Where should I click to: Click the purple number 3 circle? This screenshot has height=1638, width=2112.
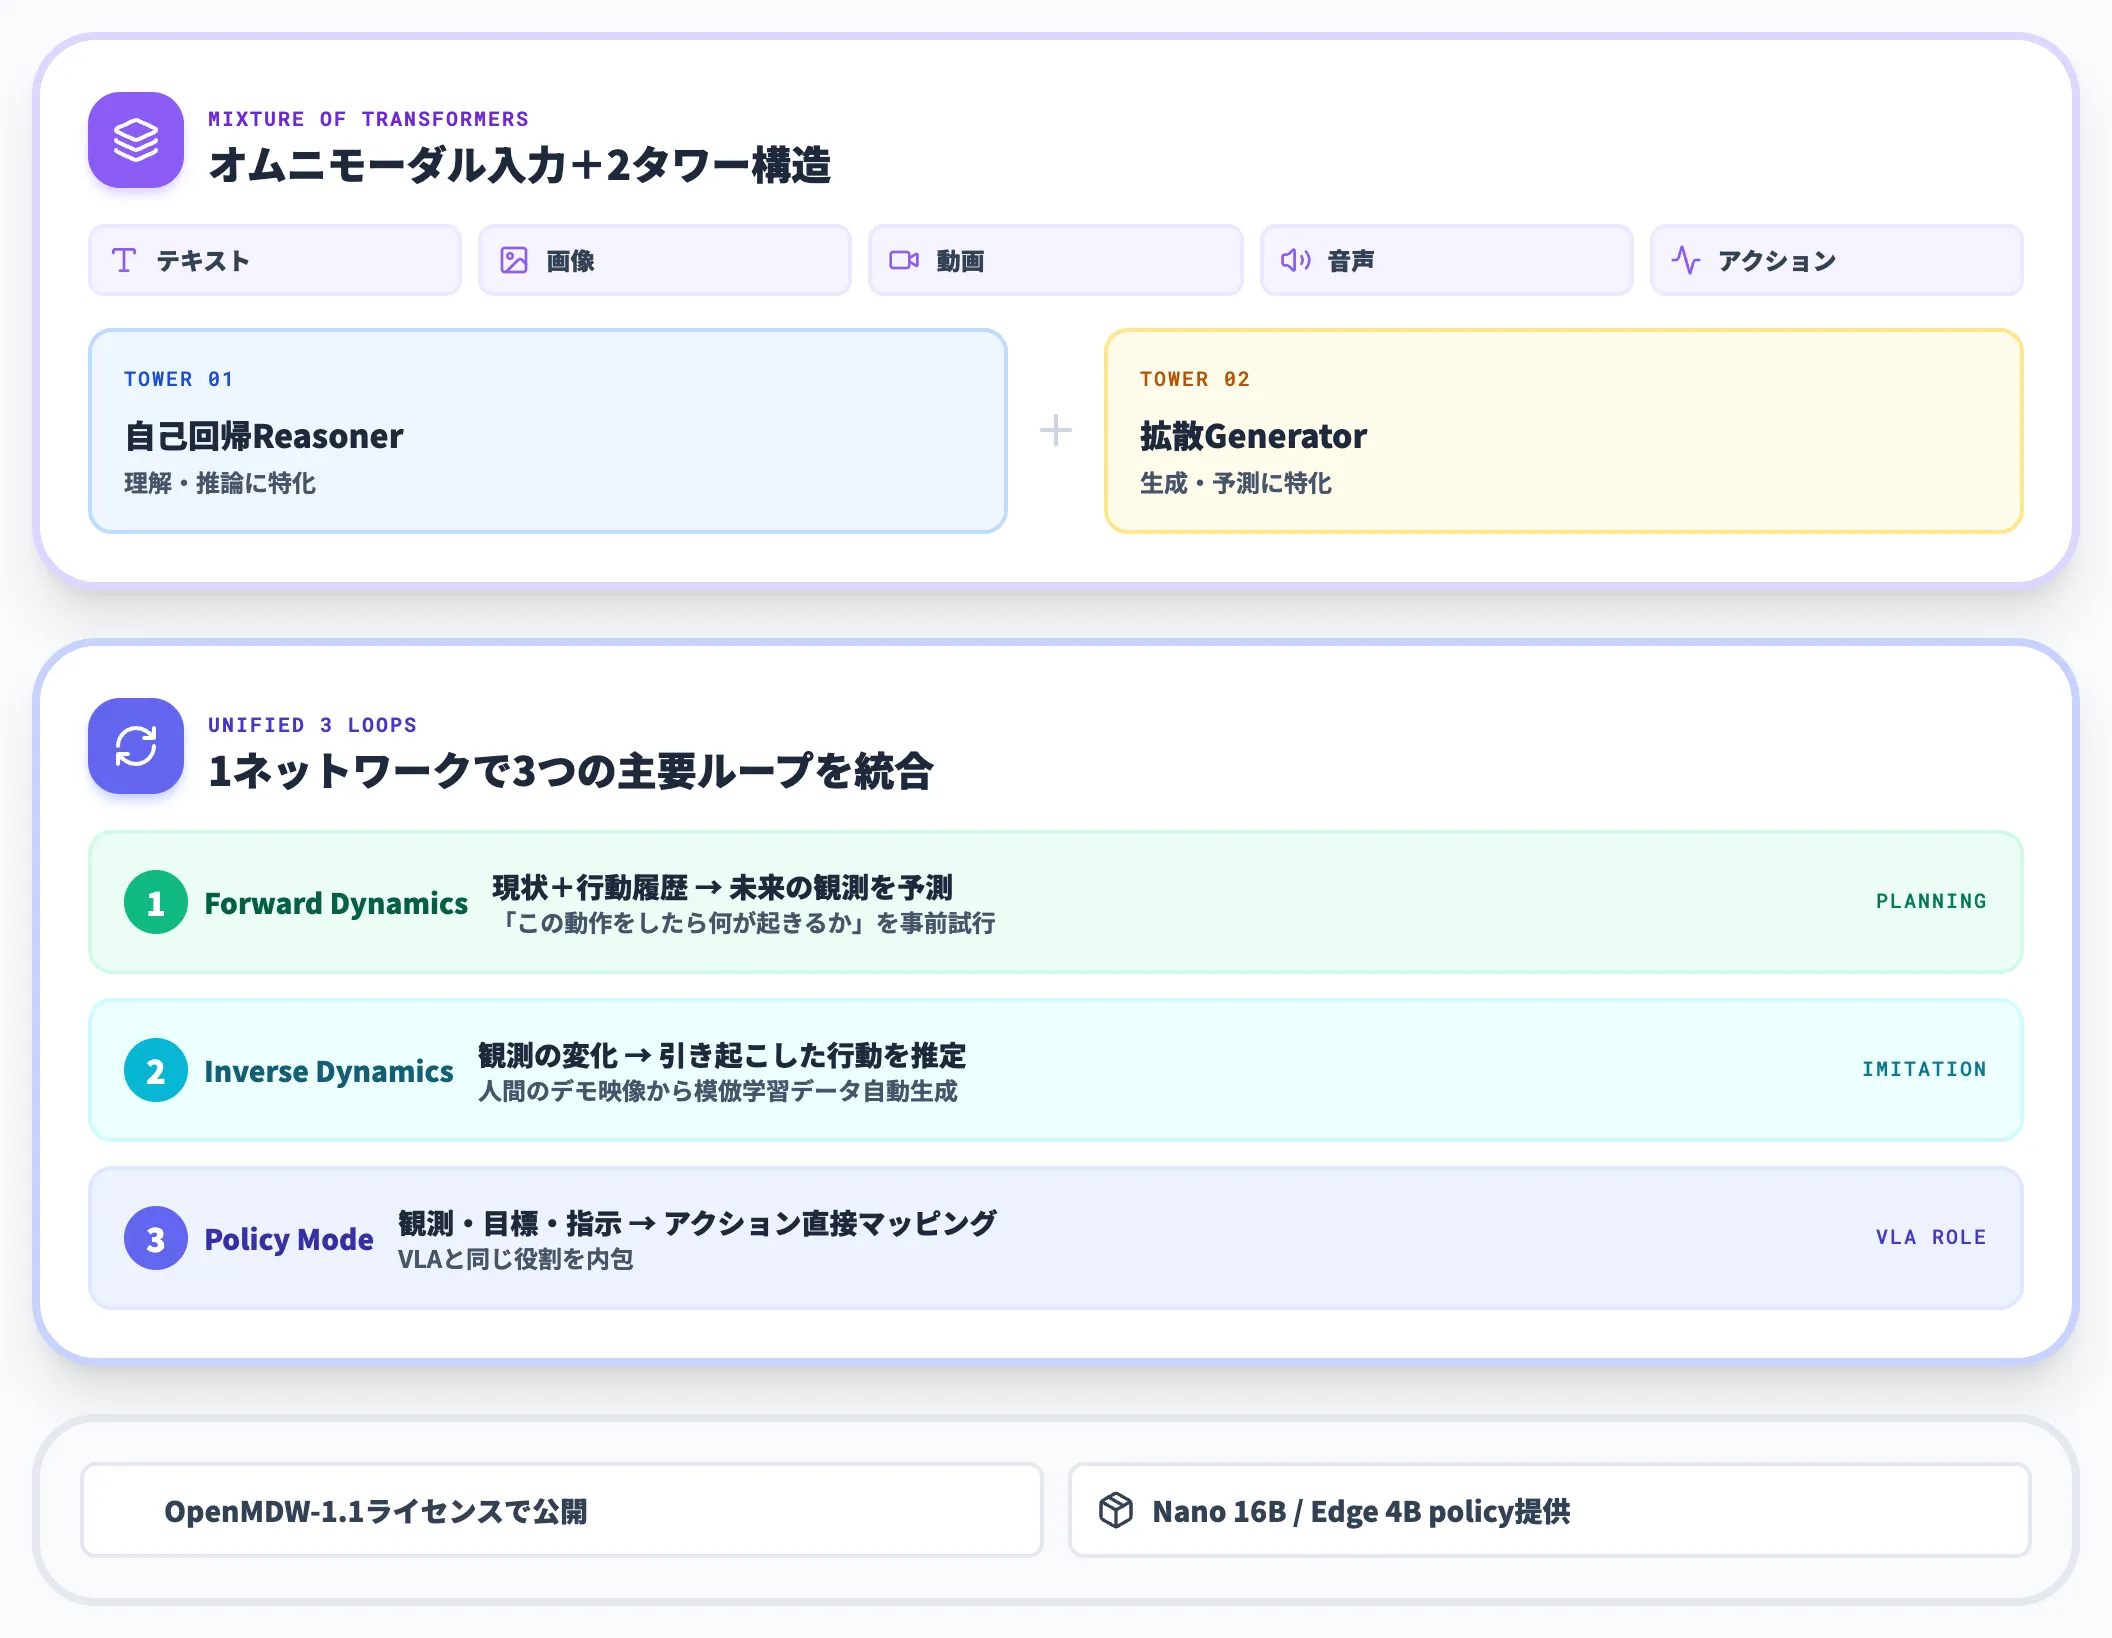[x=156, y=1238]
